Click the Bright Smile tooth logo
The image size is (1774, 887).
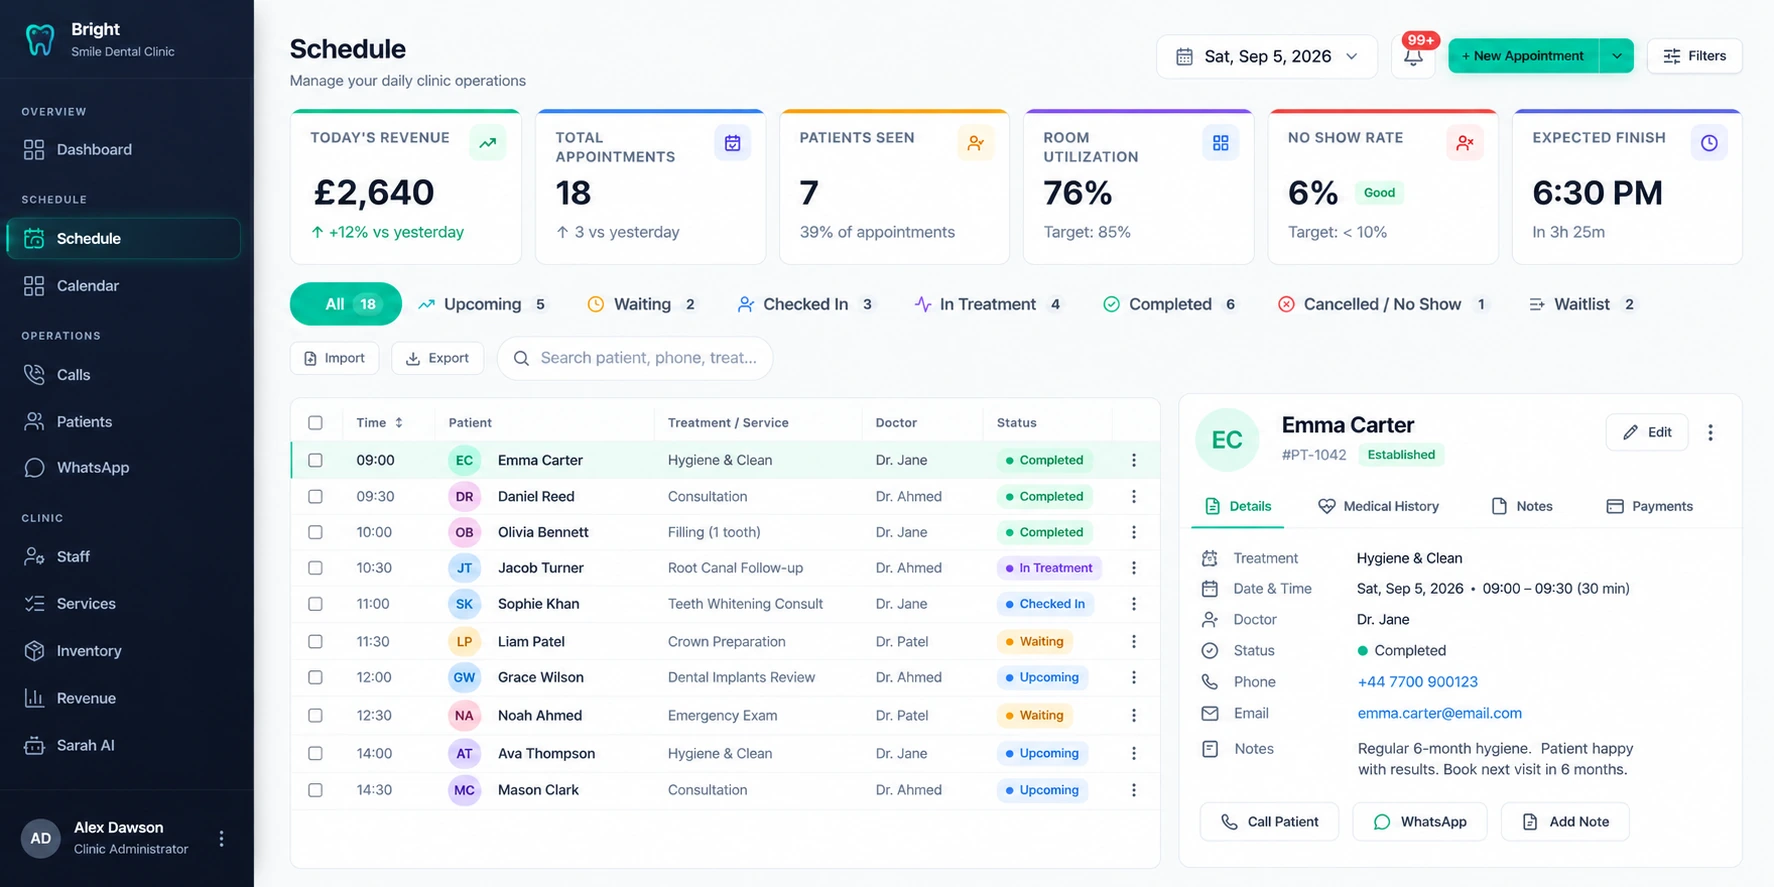[39, 40]
